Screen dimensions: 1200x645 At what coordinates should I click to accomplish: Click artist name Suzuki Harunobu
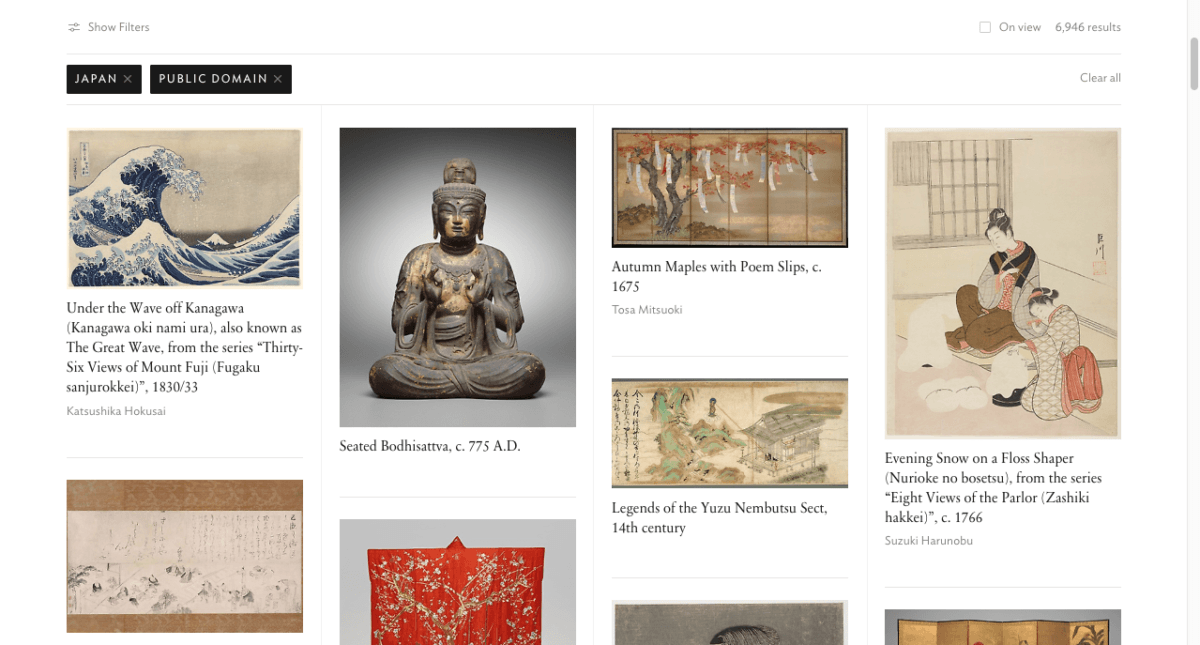(929, 541)
